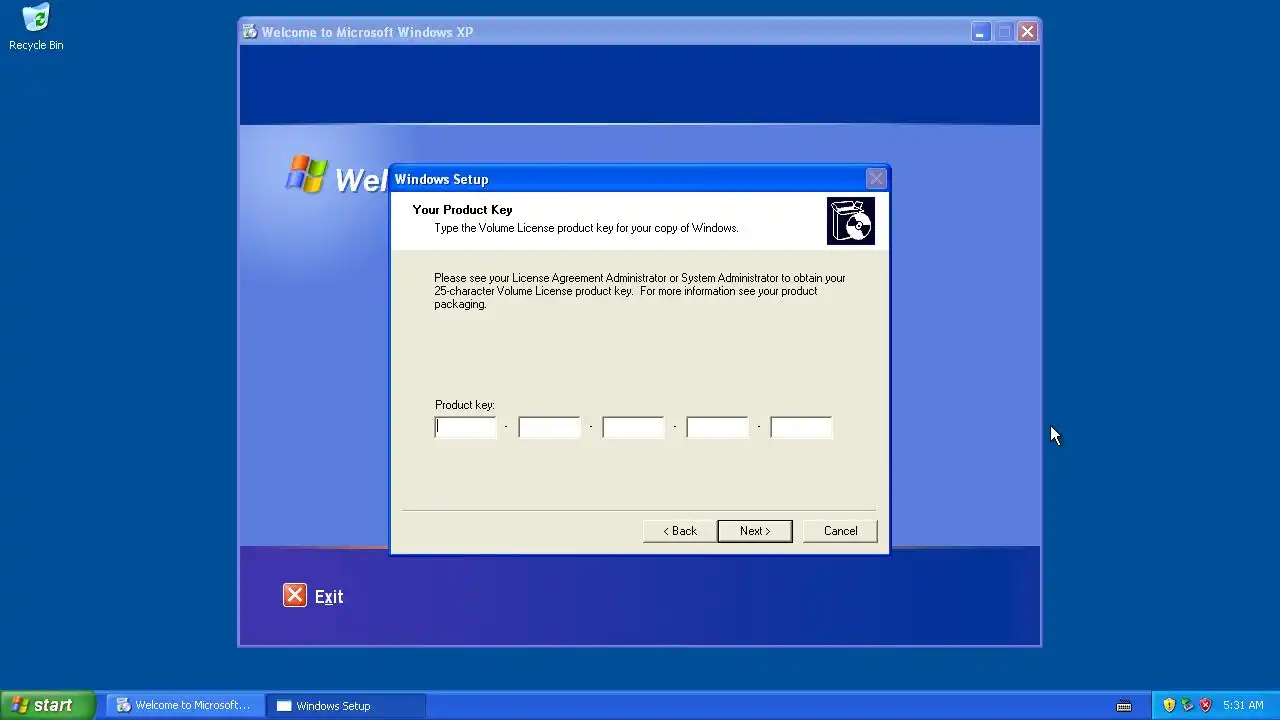
Task: Click the 'Product key:' label
Action: coord(465,405)
